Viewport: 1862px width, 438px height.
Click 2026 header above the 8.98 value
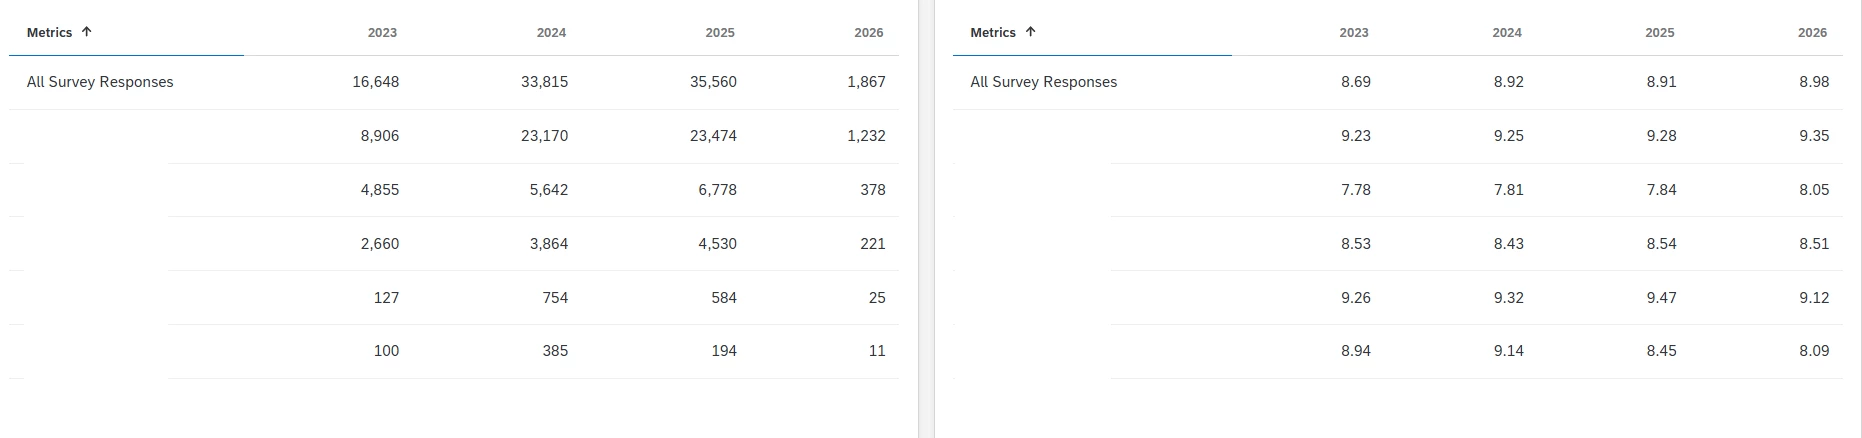(1813, 33)
